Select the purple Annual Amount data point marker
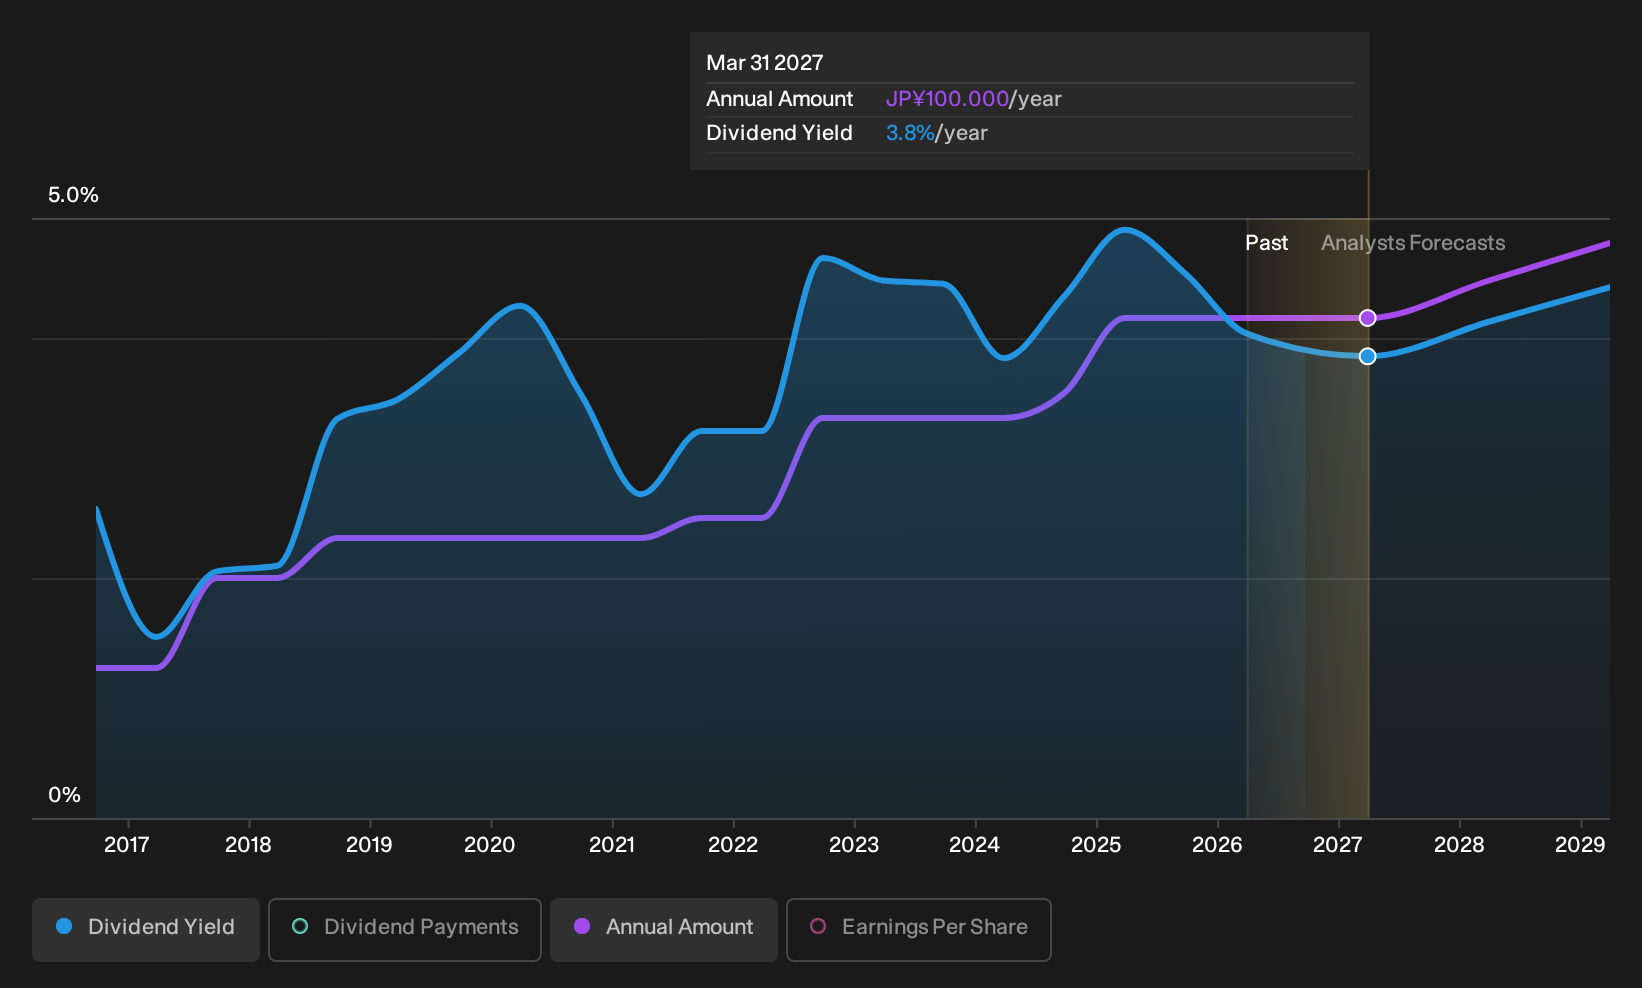The image size is (1642, 988). 1368,318
